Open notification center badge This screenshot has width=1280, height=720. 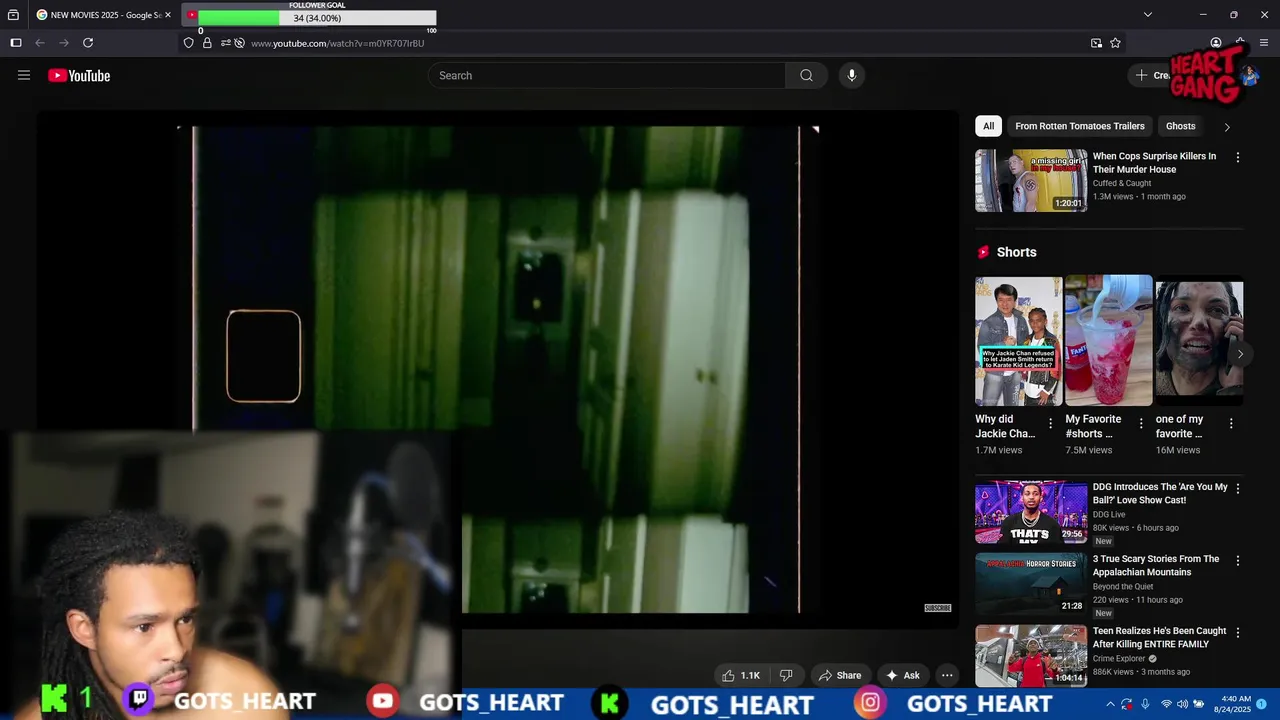point(1262,704)
